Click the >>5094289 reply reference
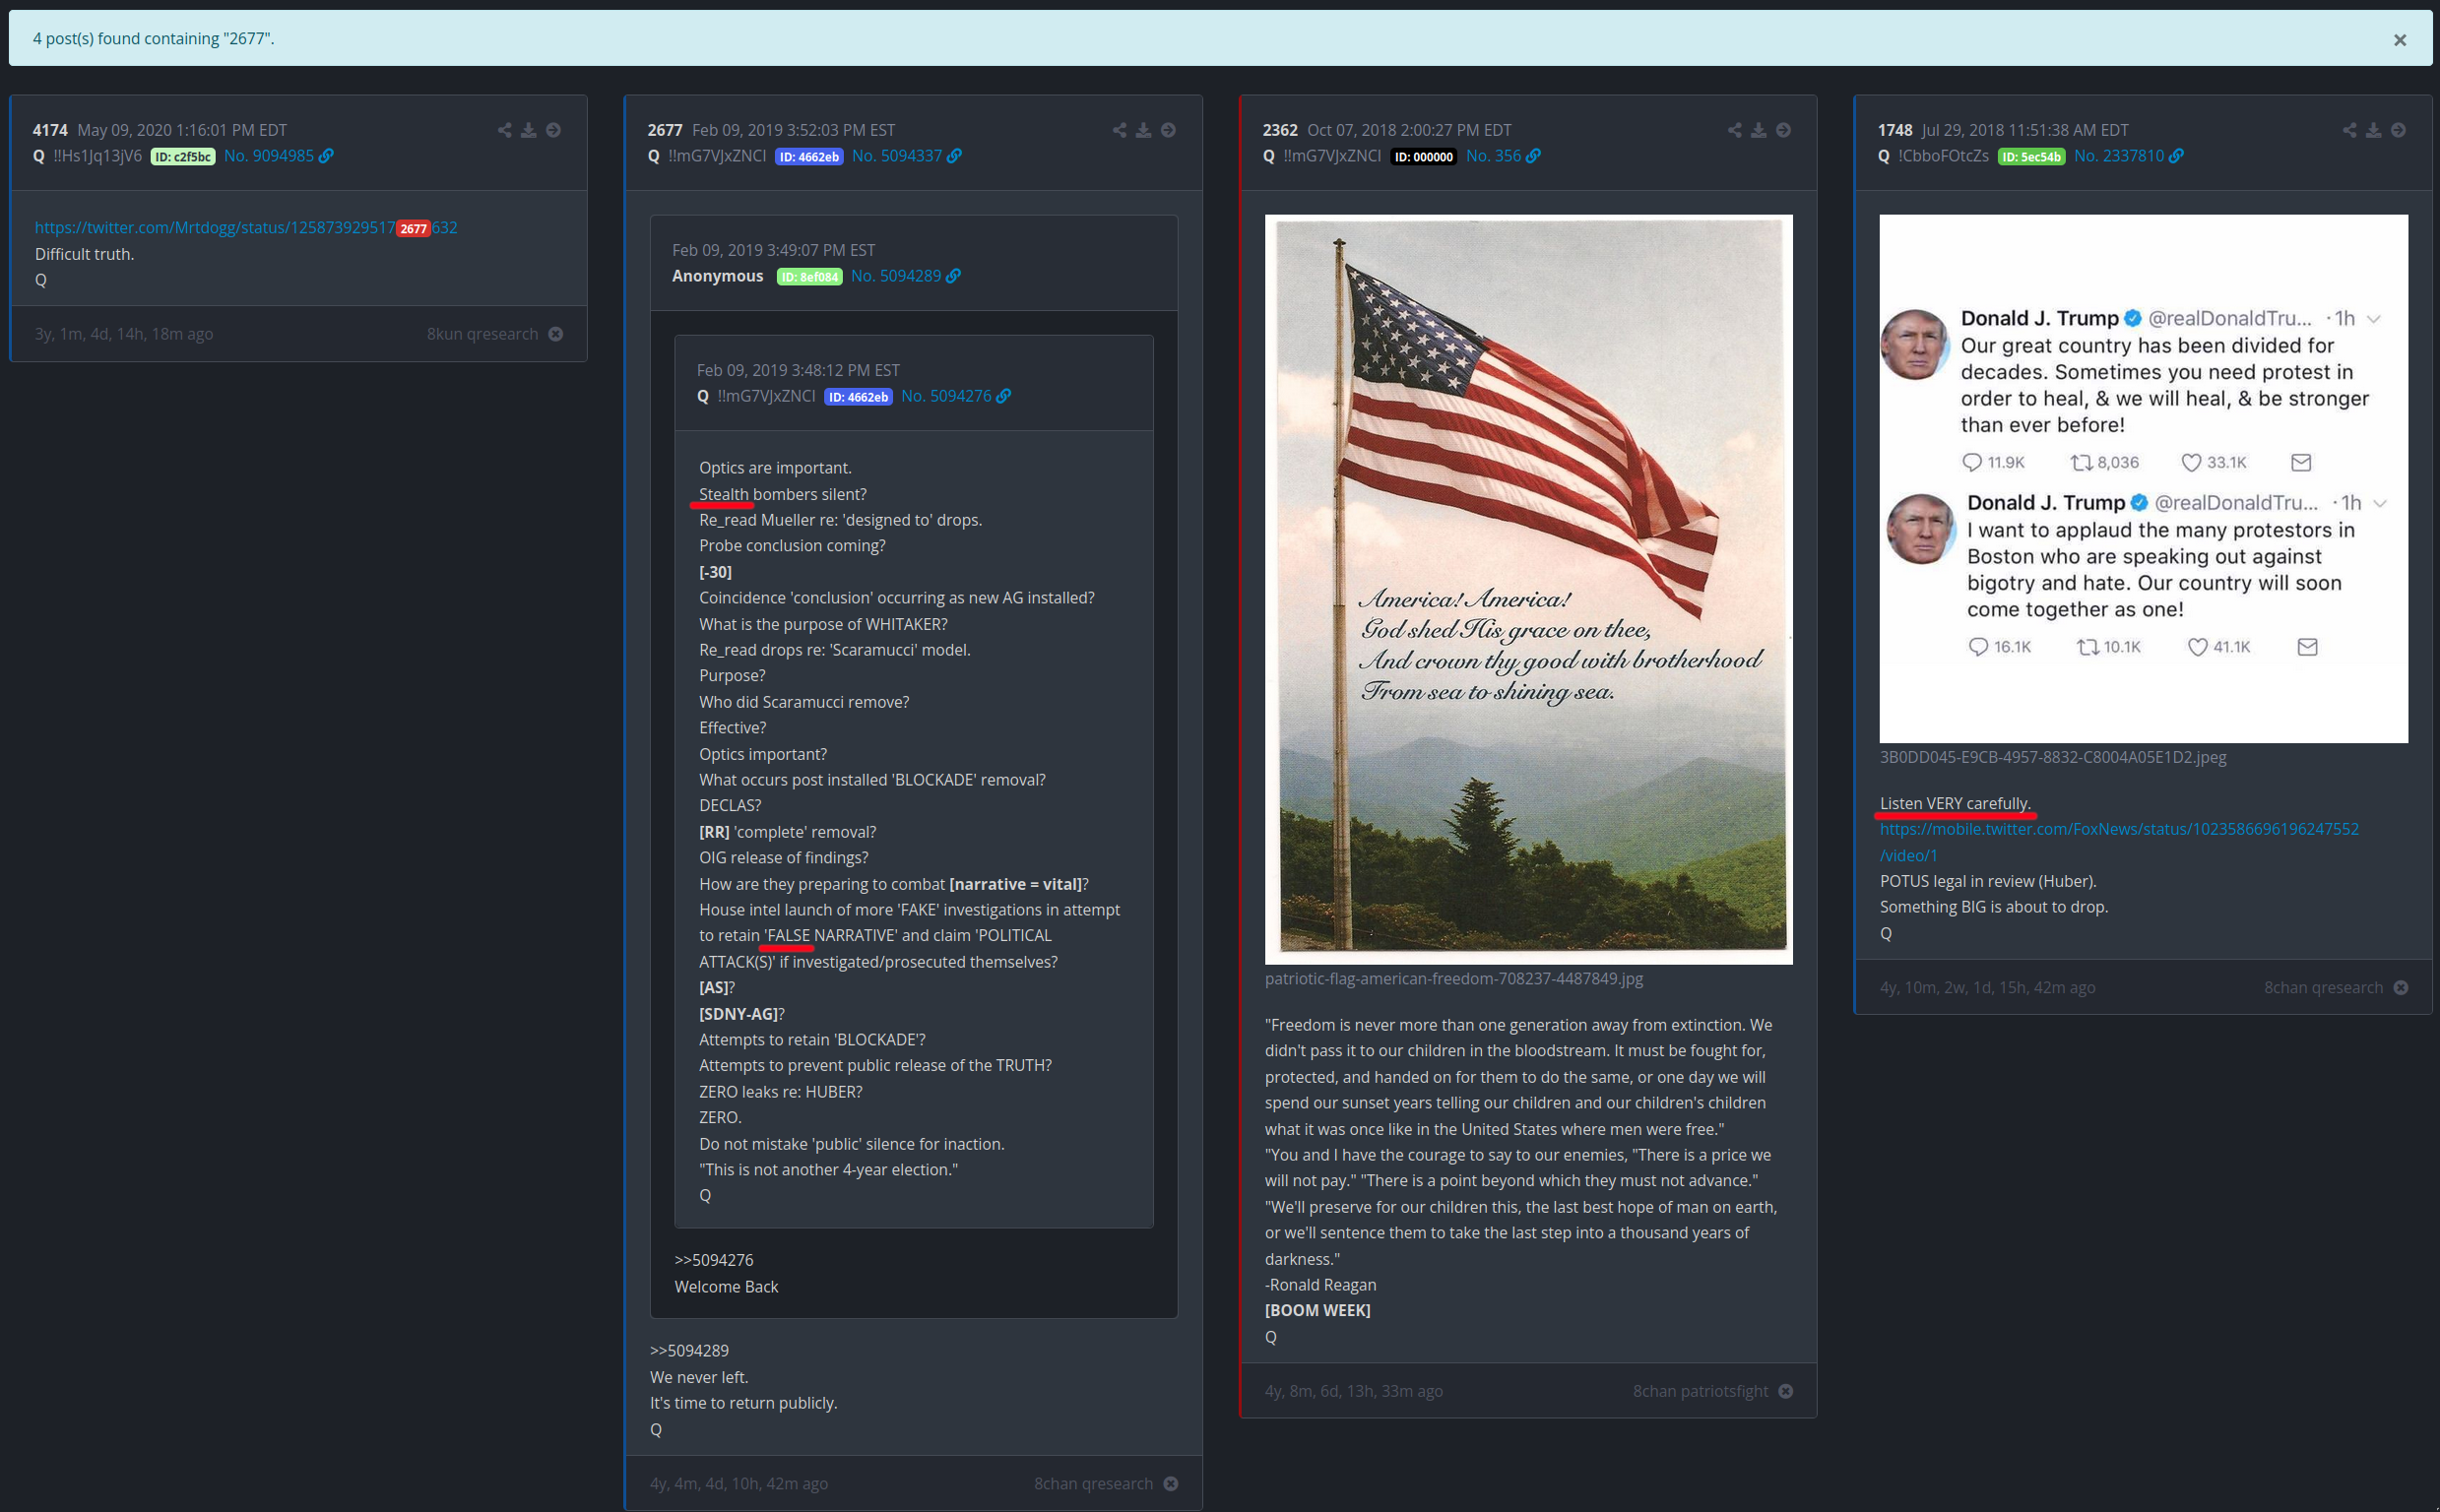 tap(689, 1350)
